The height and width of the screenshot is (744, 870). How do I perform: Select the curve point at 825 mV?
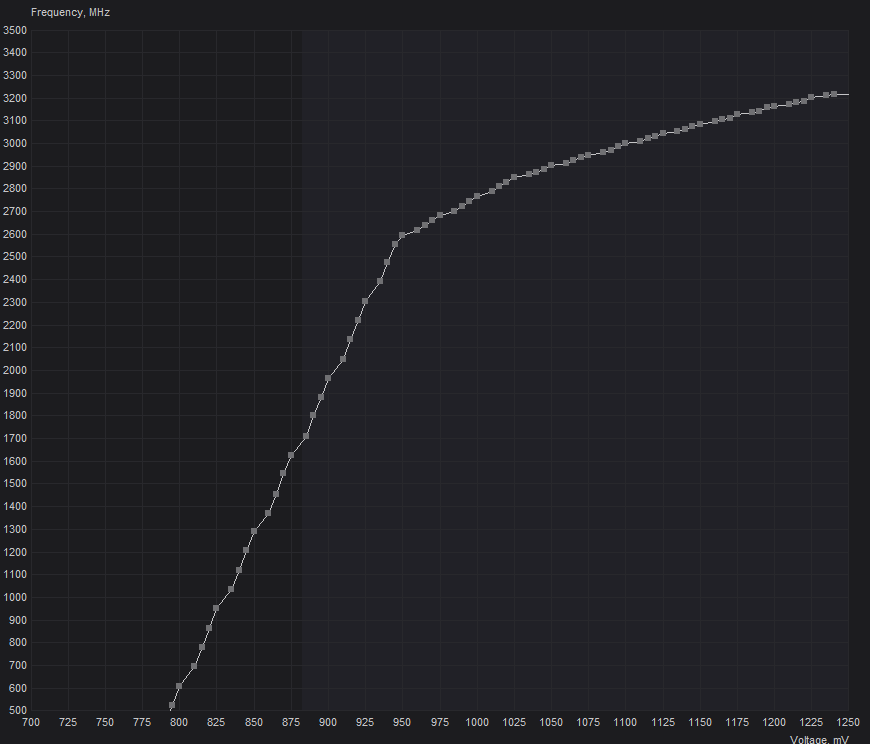click(216, 608)
